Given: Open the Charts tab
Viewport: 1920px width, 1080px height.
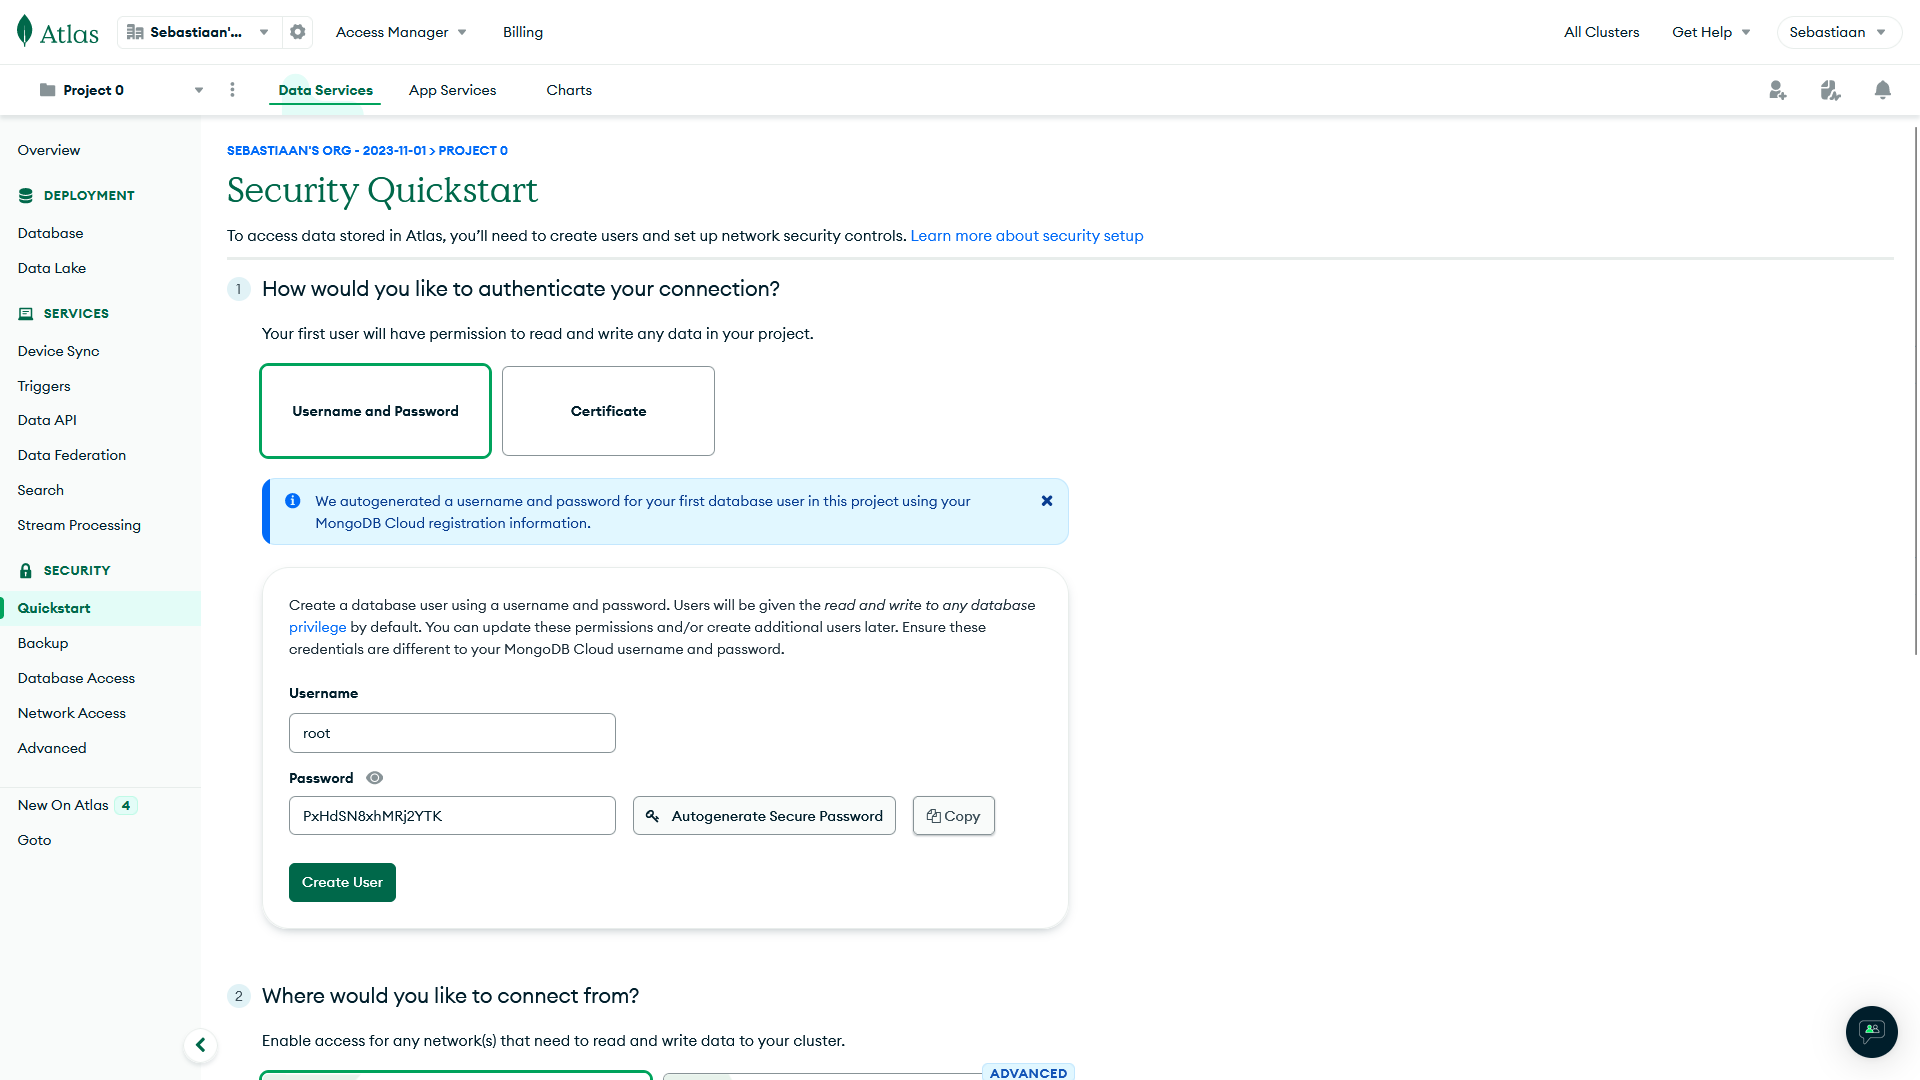Looking at the screenshot, I should pyautogui.click(x=568, y=90).
